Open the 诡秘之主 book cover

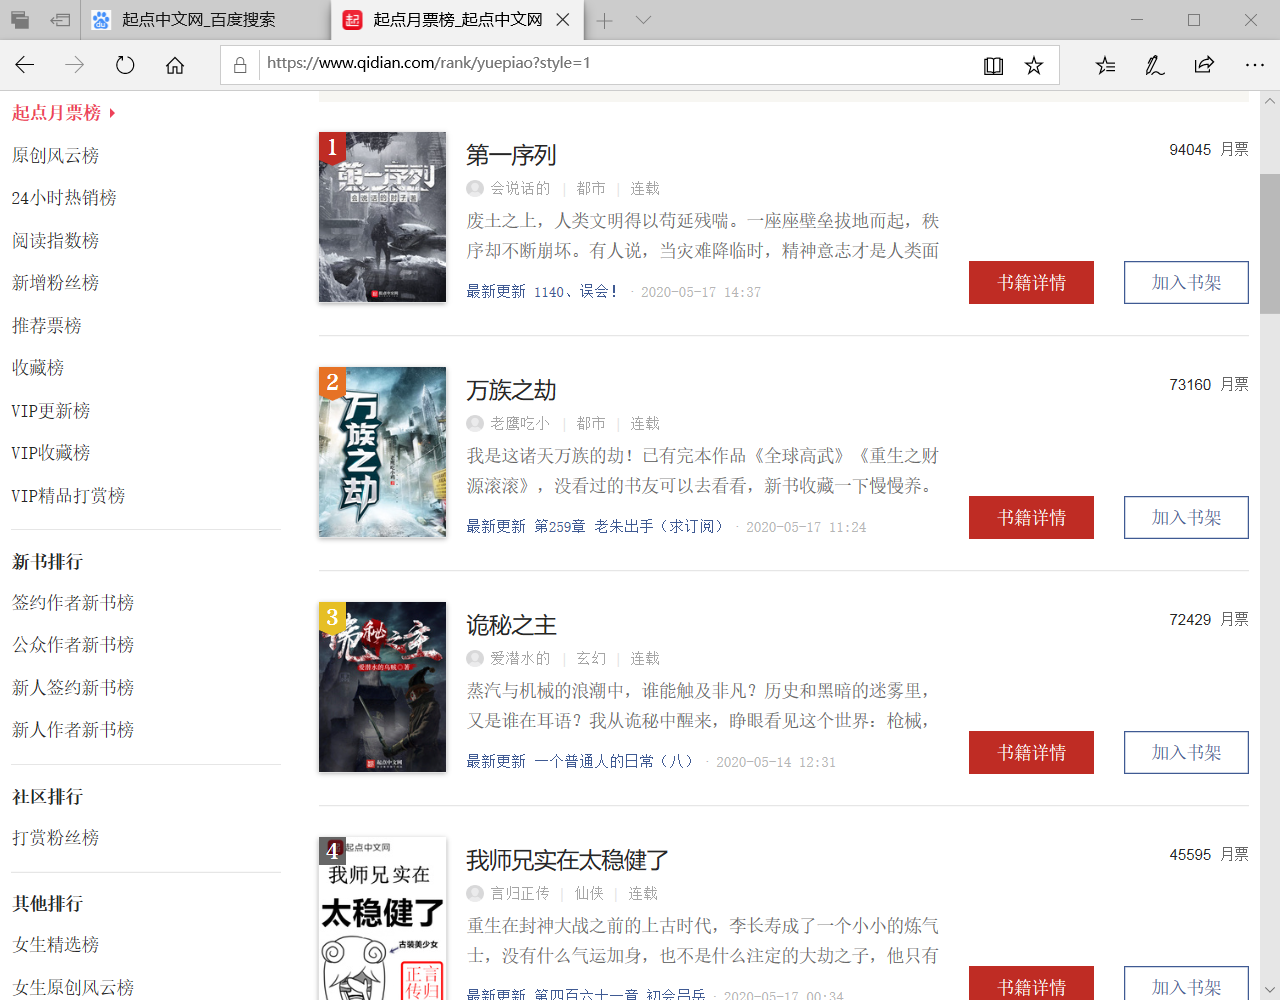382,687
